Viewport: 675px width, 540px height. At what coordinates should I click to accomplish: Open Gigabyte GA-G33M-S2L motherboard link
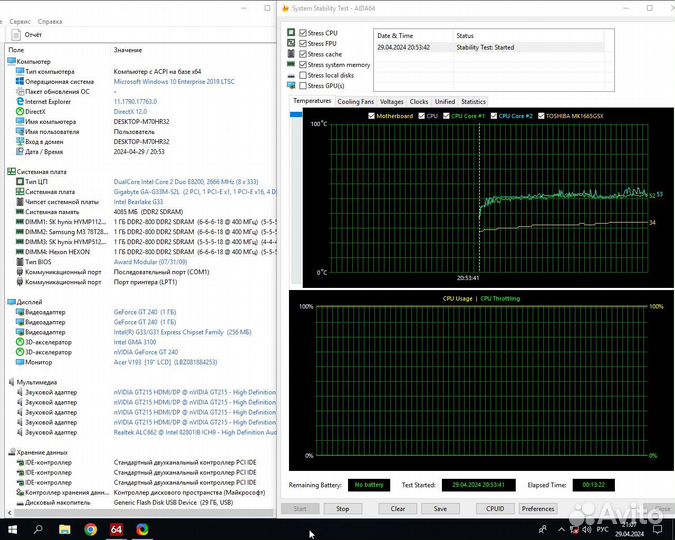[x=195, y=192]
